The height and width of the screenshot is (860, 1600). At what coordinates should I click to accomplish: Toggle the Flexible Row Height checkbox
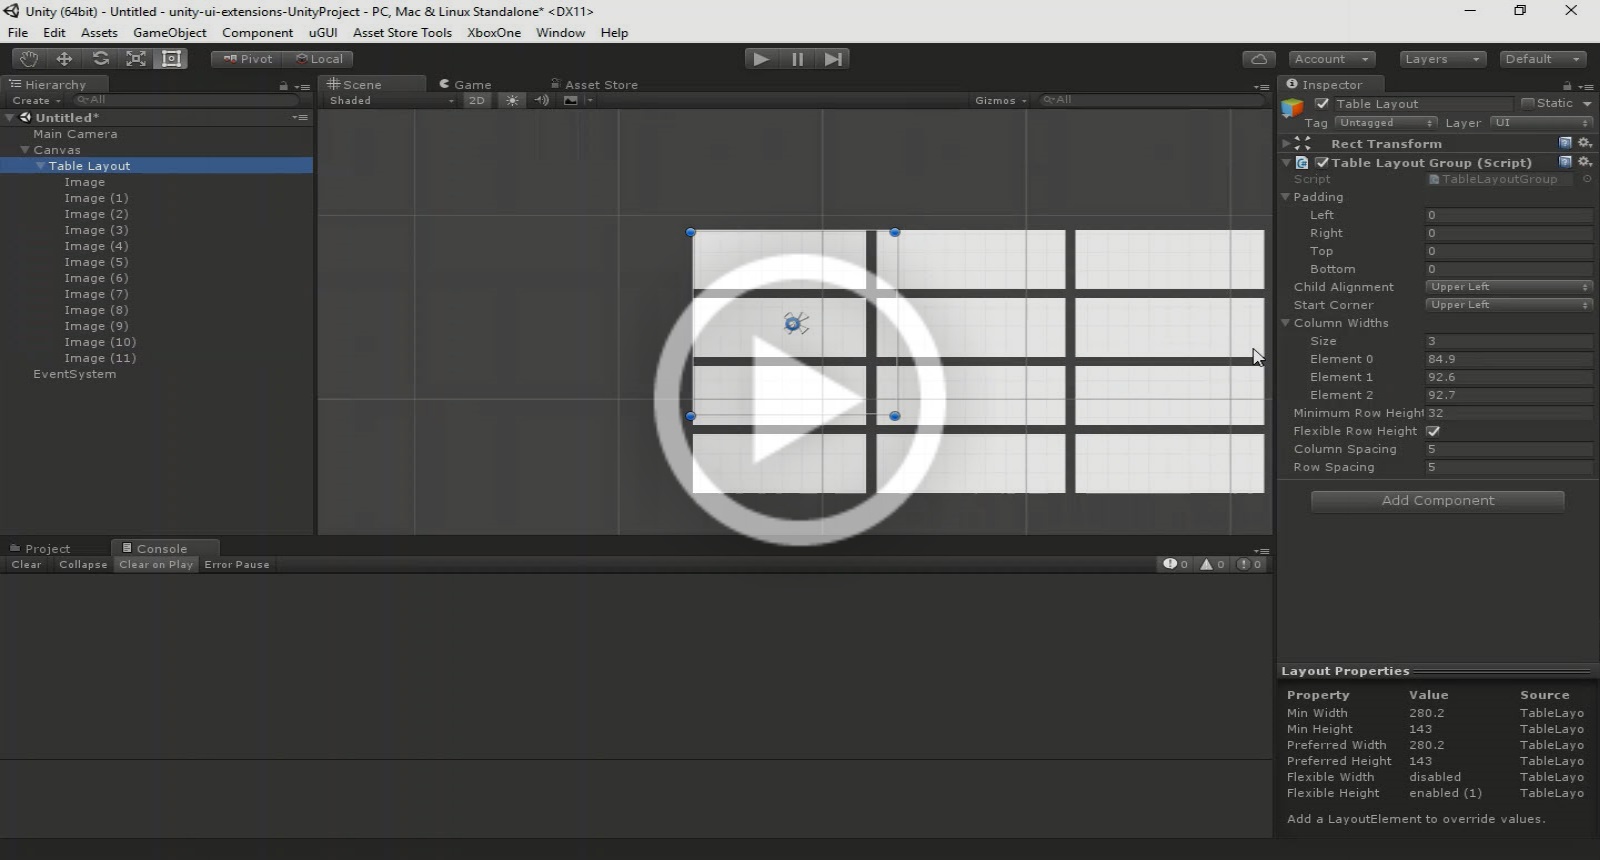[1433, 431]
